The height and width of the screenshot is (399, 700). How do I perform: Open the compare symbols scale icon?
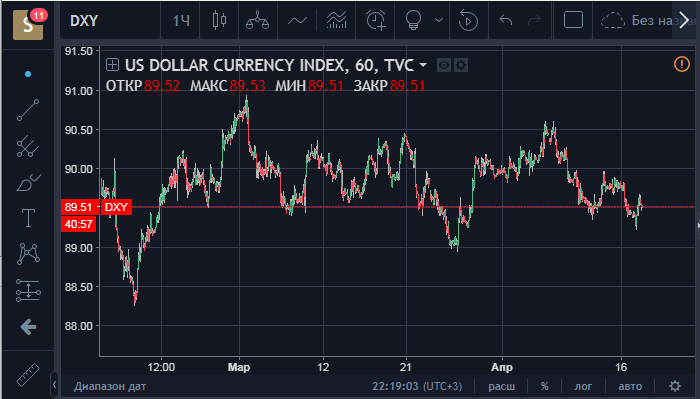(x=258, y=21)
